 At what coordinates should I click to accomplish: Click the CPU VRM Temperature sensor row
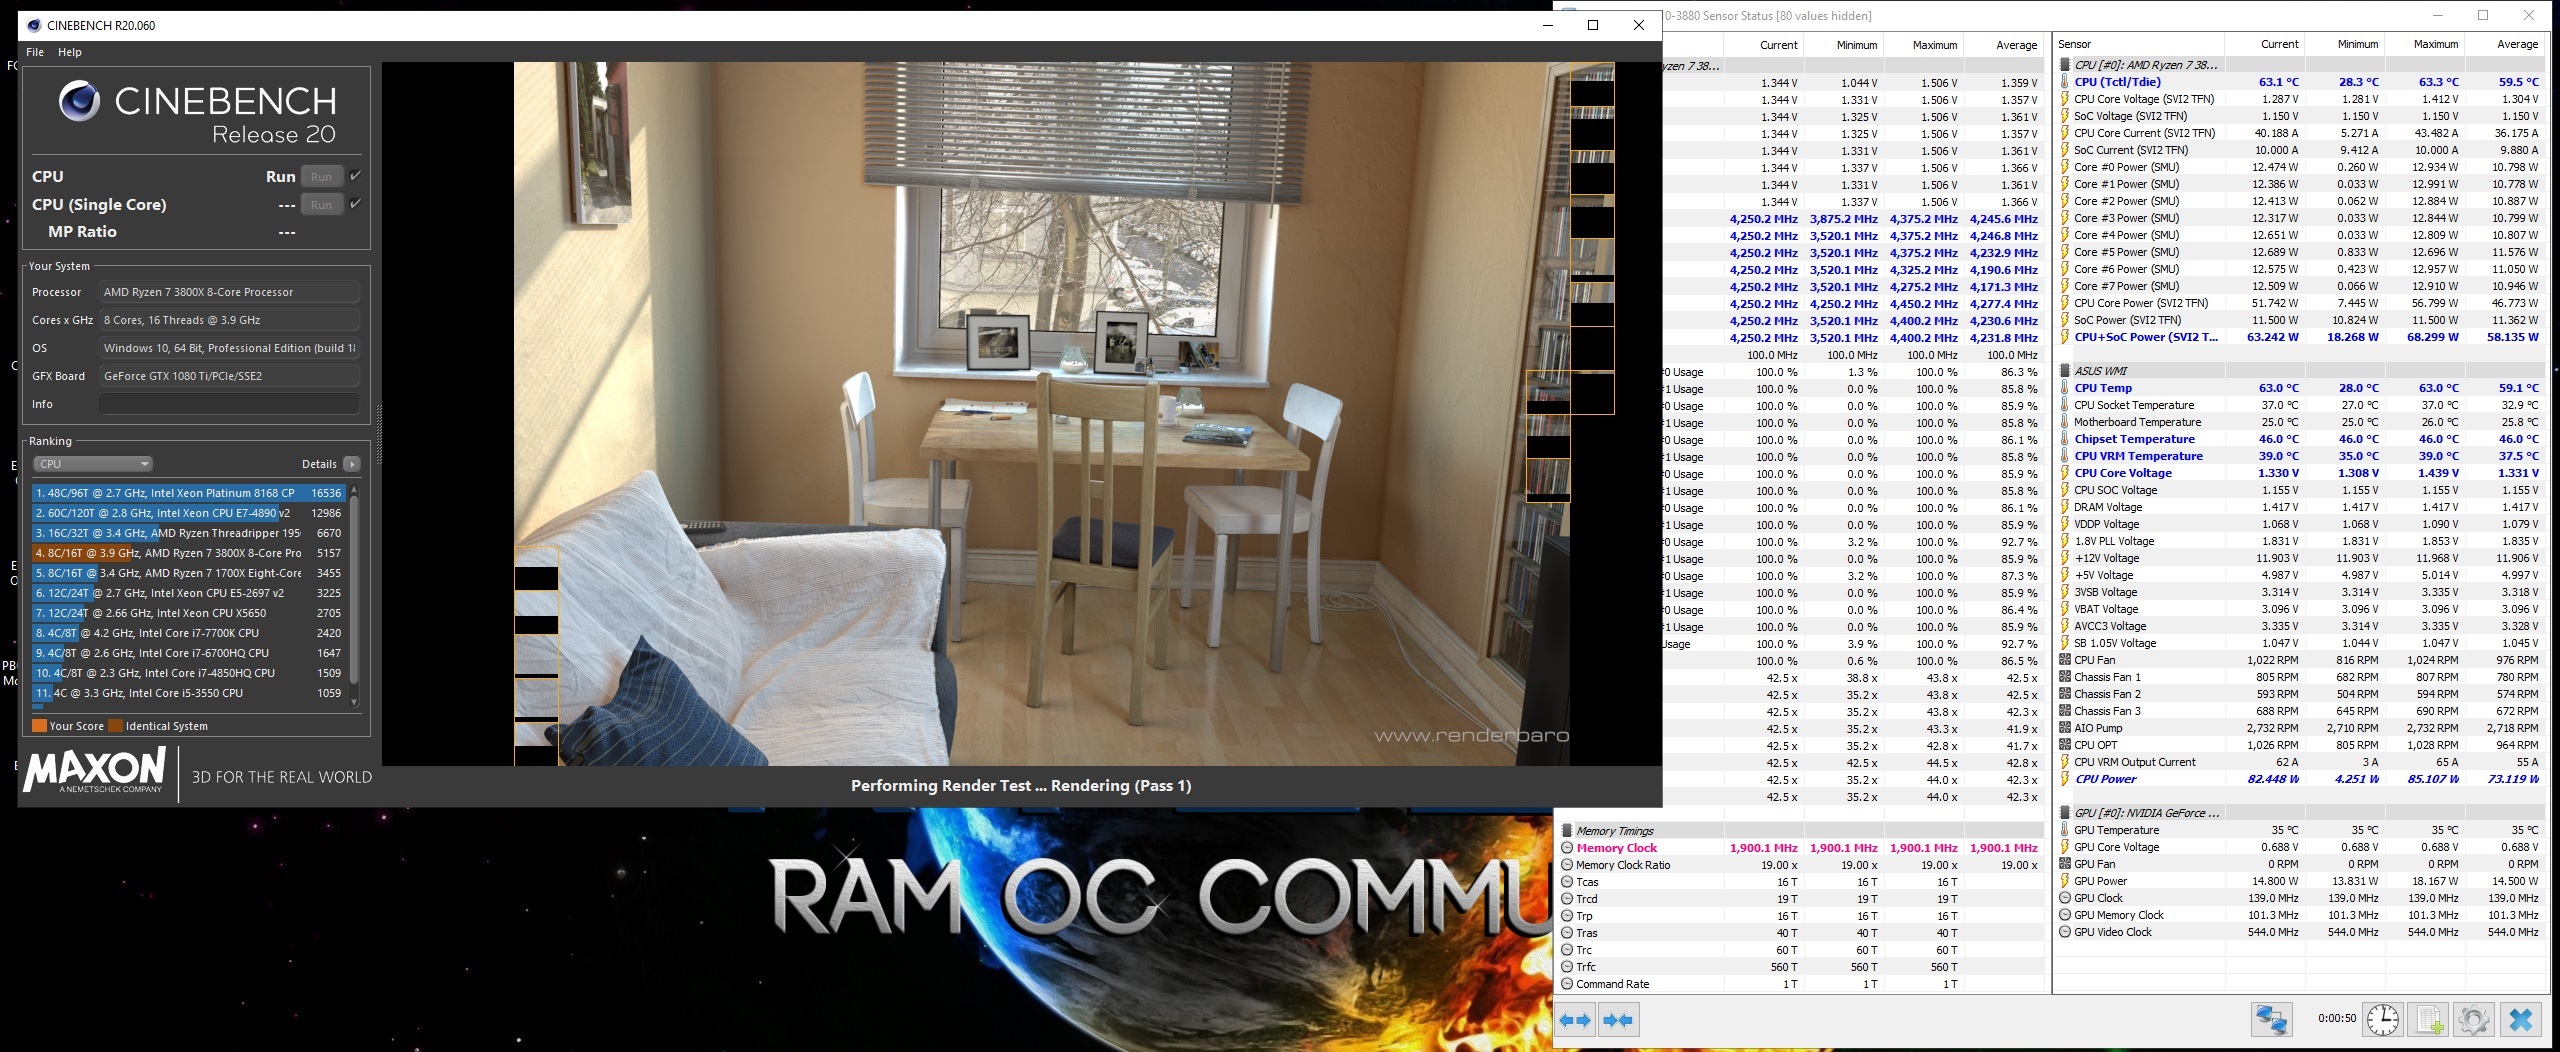pos(2299,456)
